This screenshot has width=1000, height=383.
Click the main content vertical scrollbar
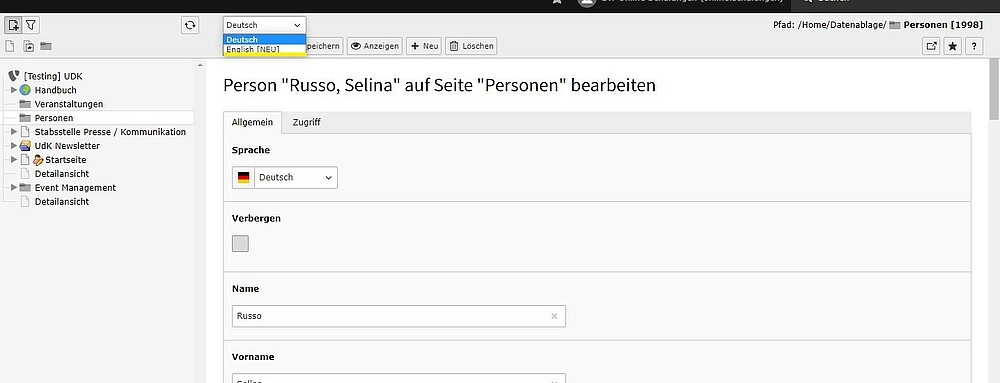pyautogui.click(x=994, y=89)
